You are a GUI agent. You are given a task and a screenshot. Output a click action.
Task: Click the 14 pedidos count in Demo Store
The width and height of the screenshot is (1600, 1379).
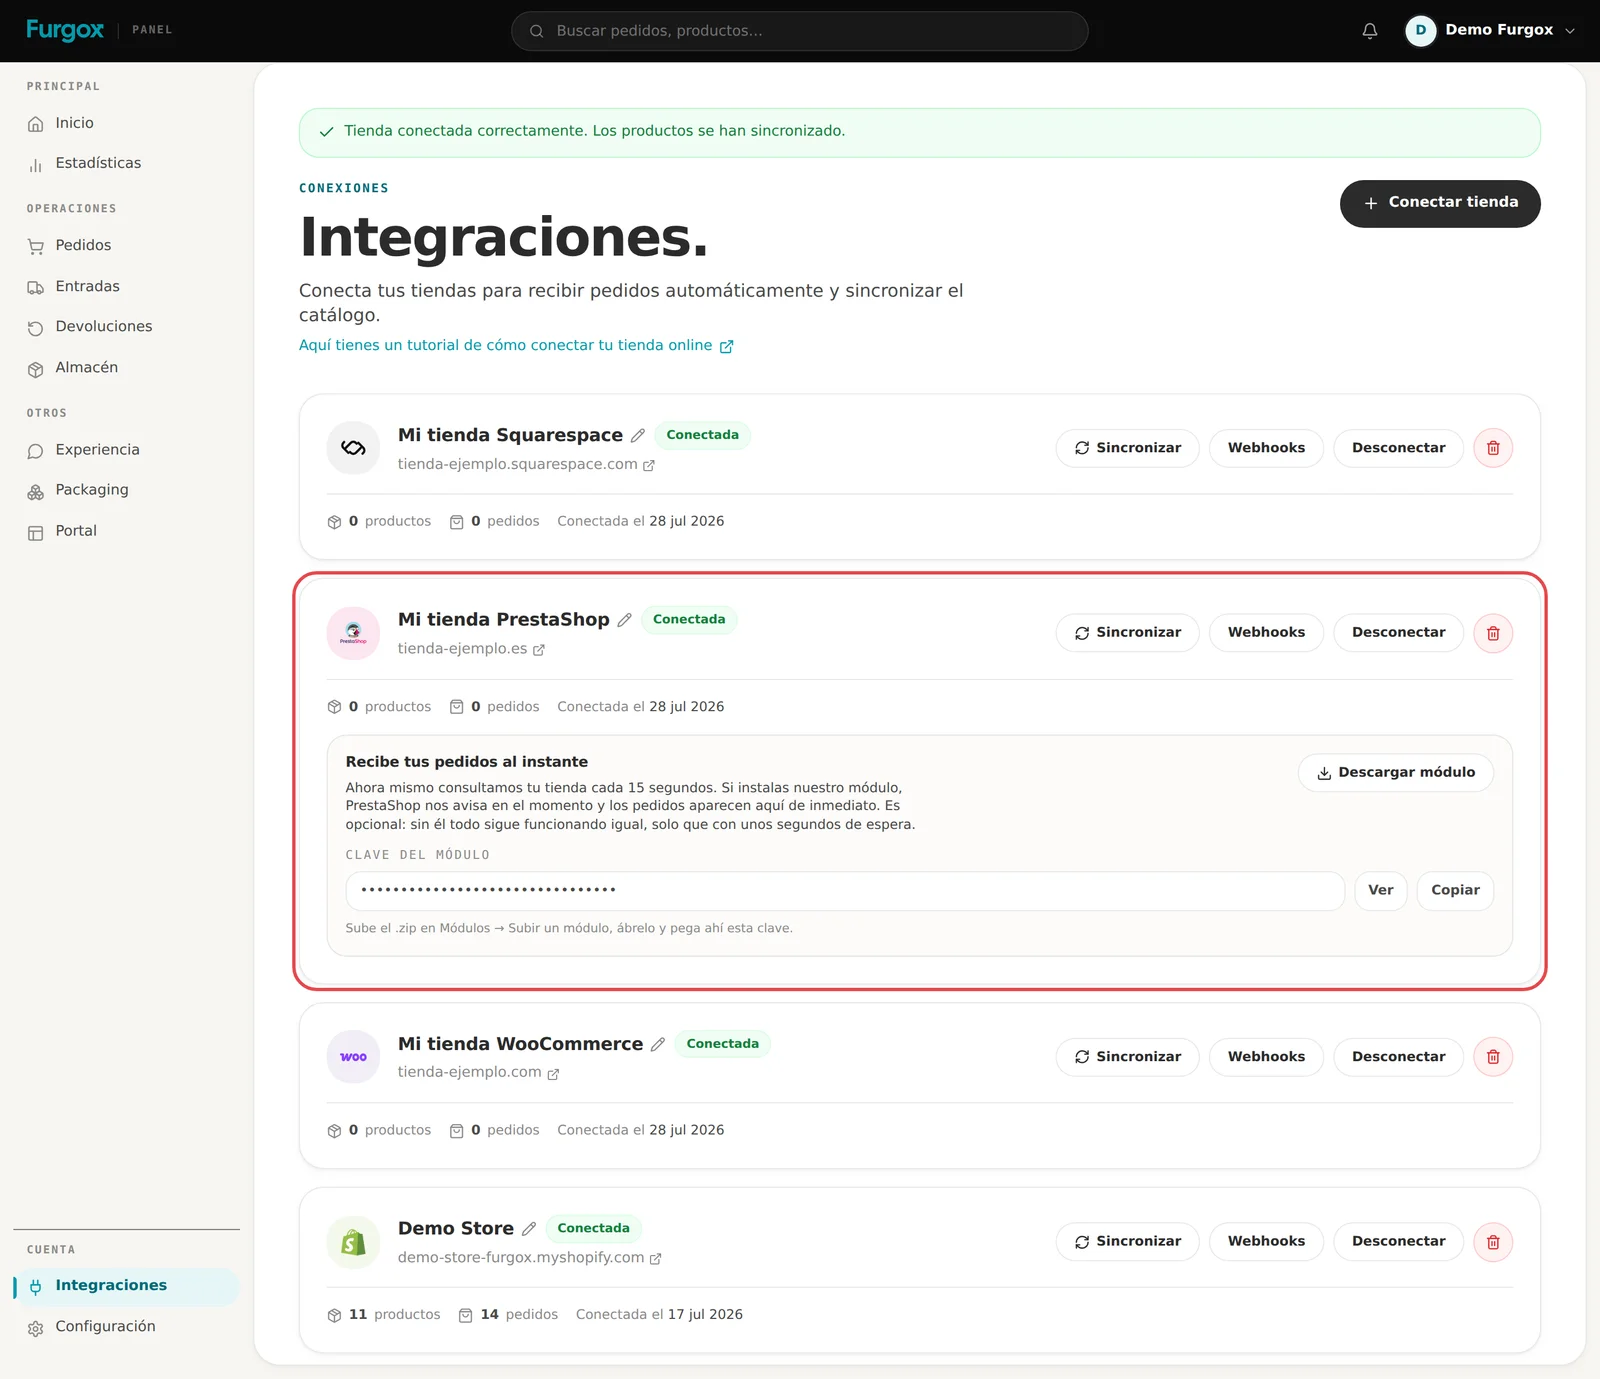click(508, 1315)
